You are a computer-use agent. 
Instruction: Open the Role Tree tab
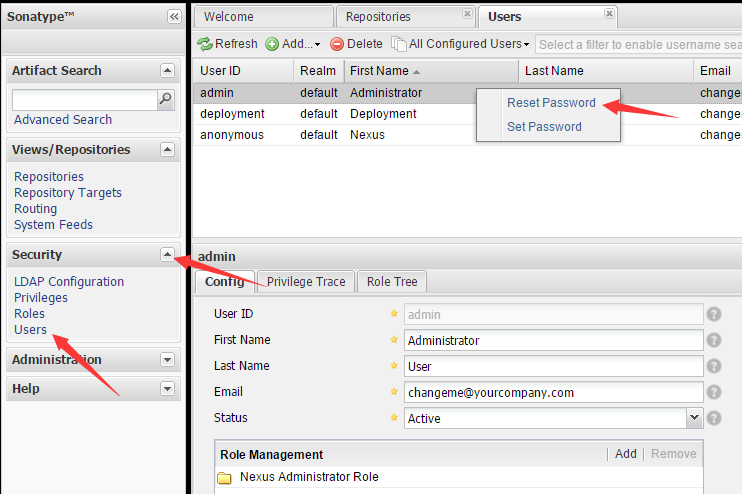pos(392,282)
